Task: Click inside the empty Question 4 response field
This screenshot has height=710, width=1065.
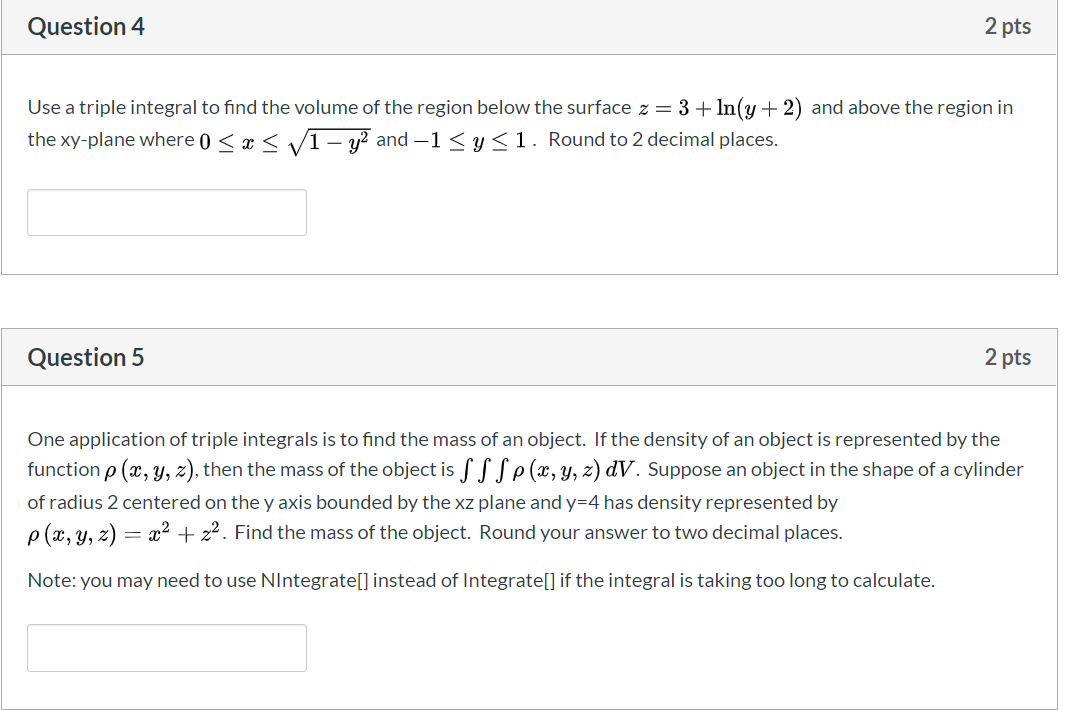Action: [x=166, y=212]
